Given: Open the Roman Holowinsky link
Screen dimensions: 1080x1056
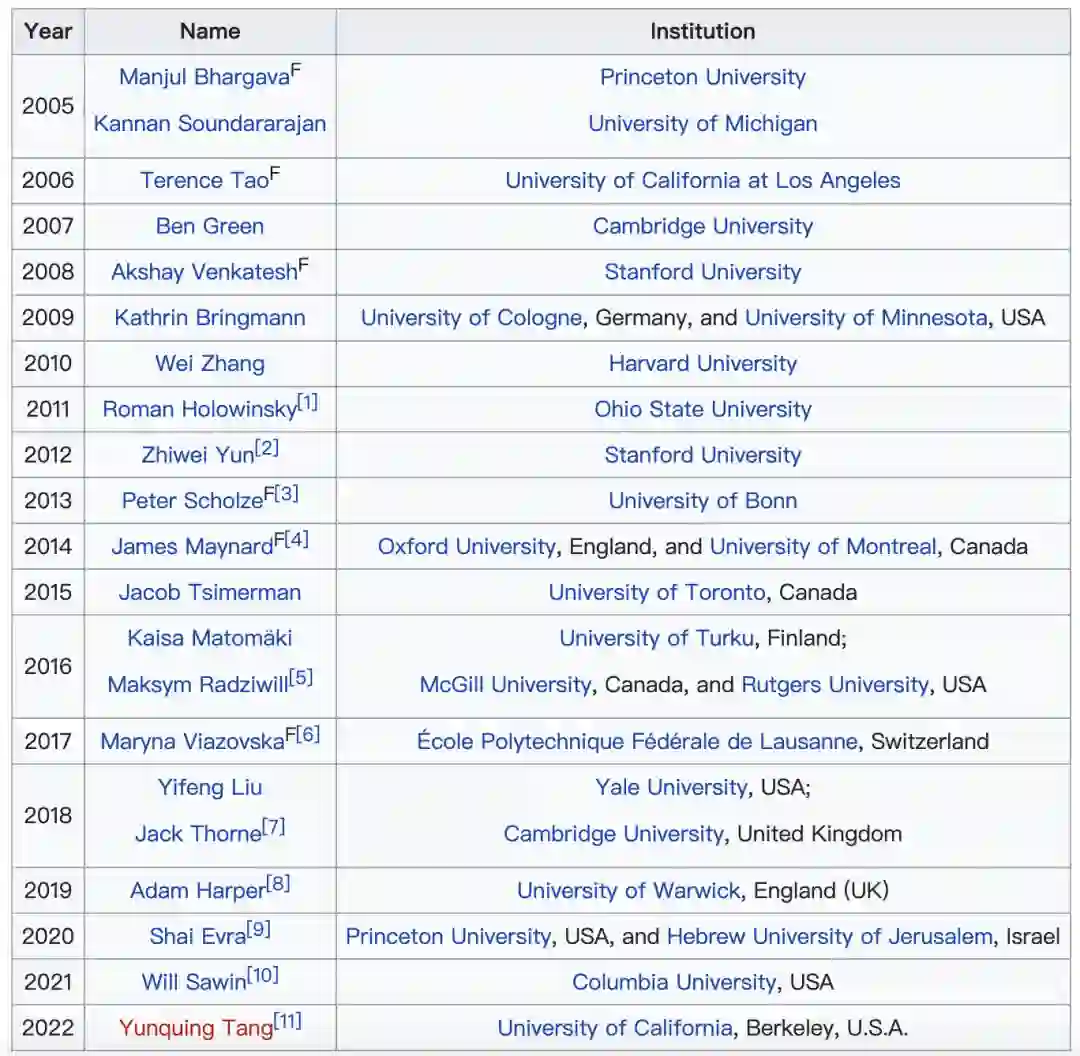Looking at the screenshot, I should coord(200,409).
